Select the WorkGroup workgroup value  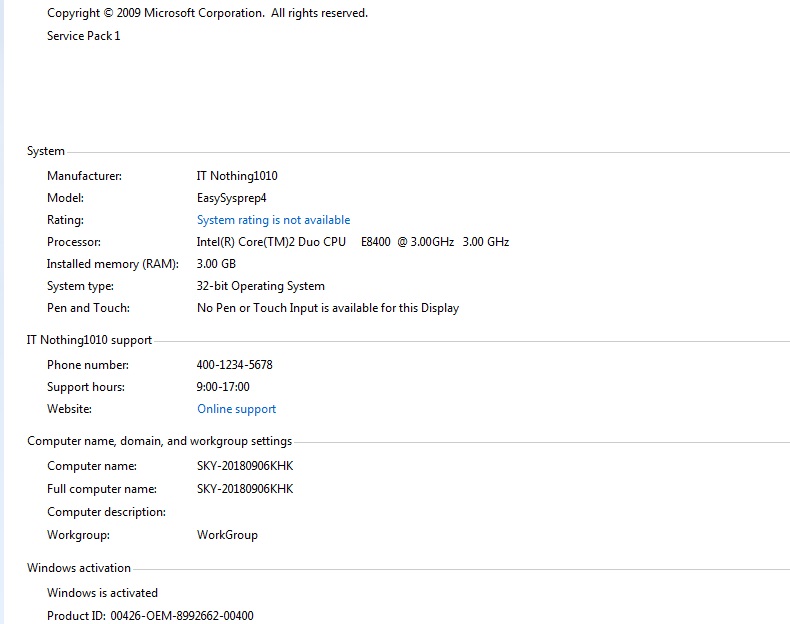point(227,535)
